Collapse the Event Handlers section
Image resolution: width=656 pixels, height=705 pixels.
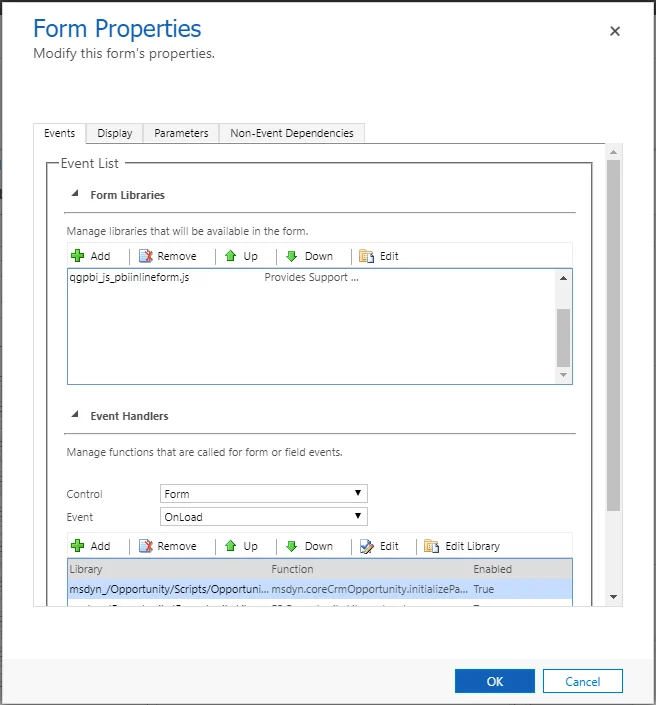pos(75,414)
